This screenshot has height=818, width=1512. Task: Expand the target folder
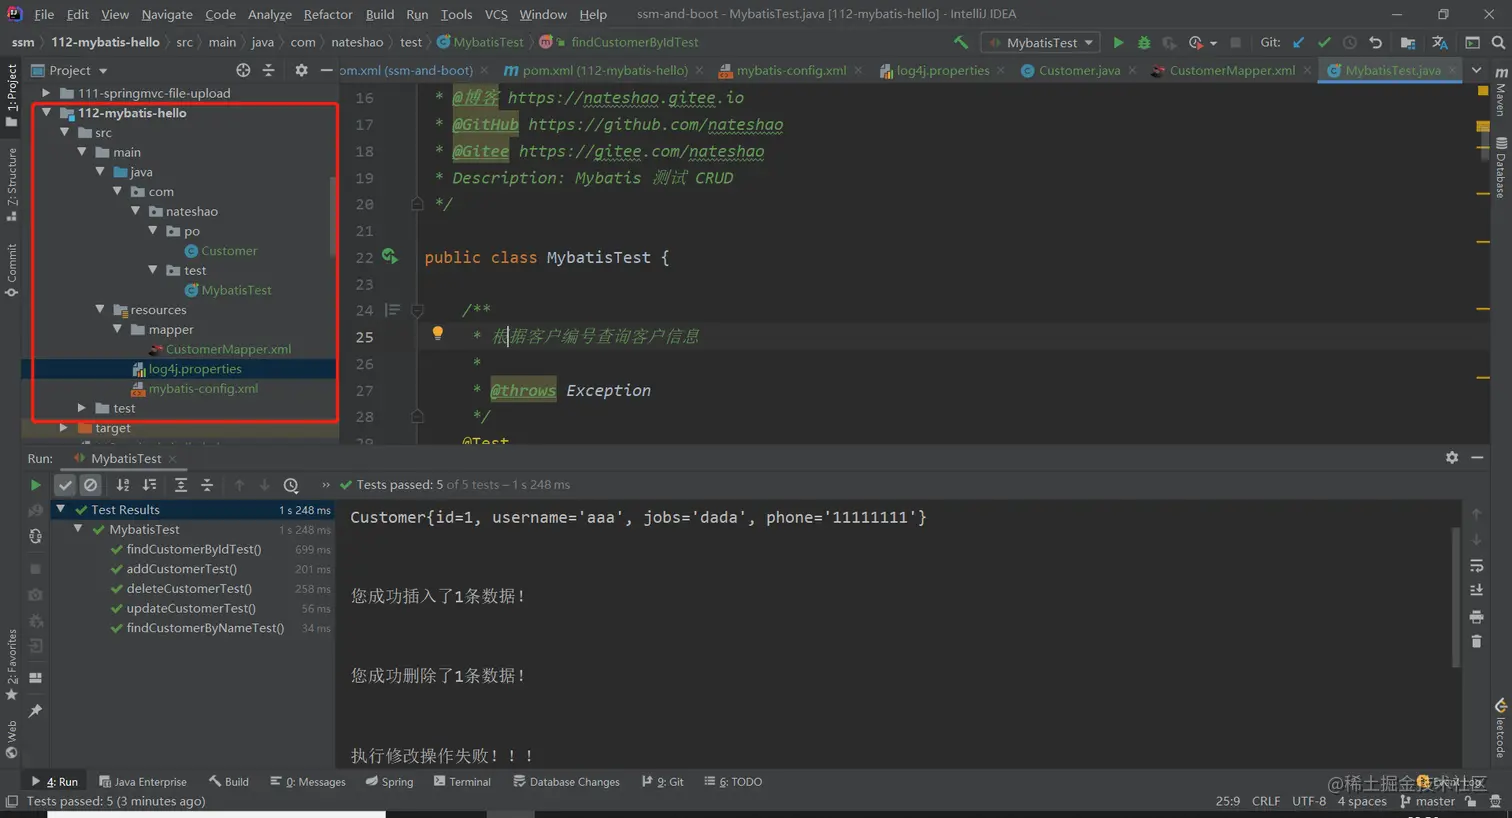63,428
